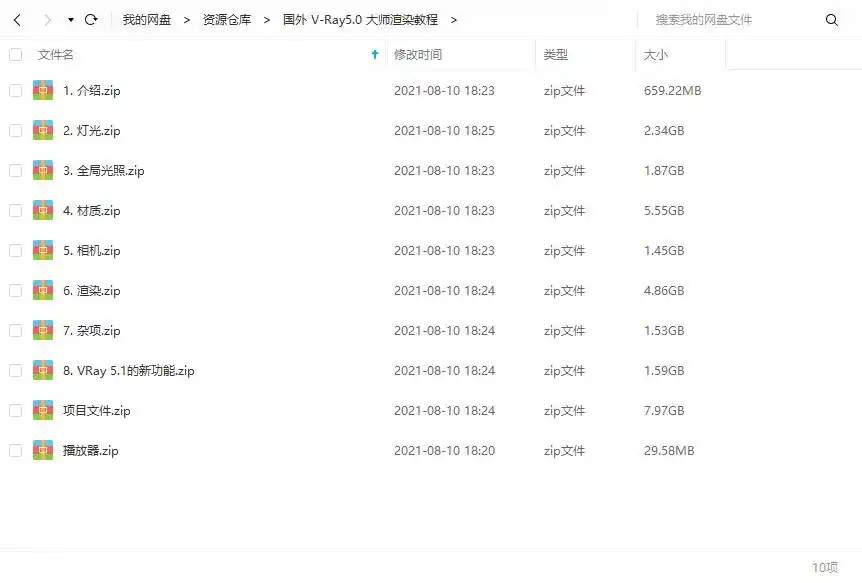Click the sort arrow in 文件名 column
Viewport: 862px width, 583px height.
pos(375,55)
